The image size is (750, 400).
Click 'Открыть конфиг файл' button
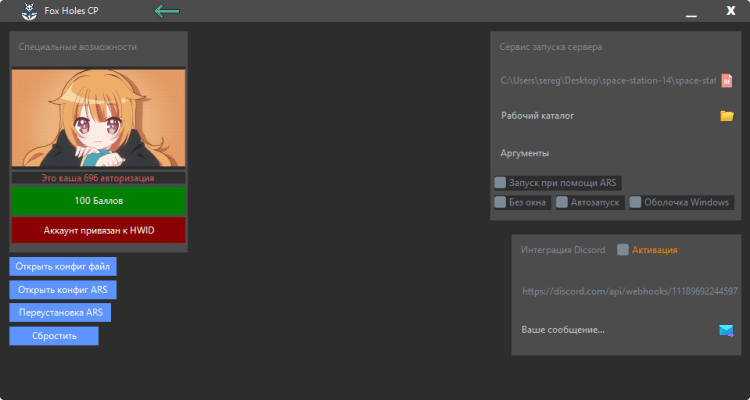[63, 266]
